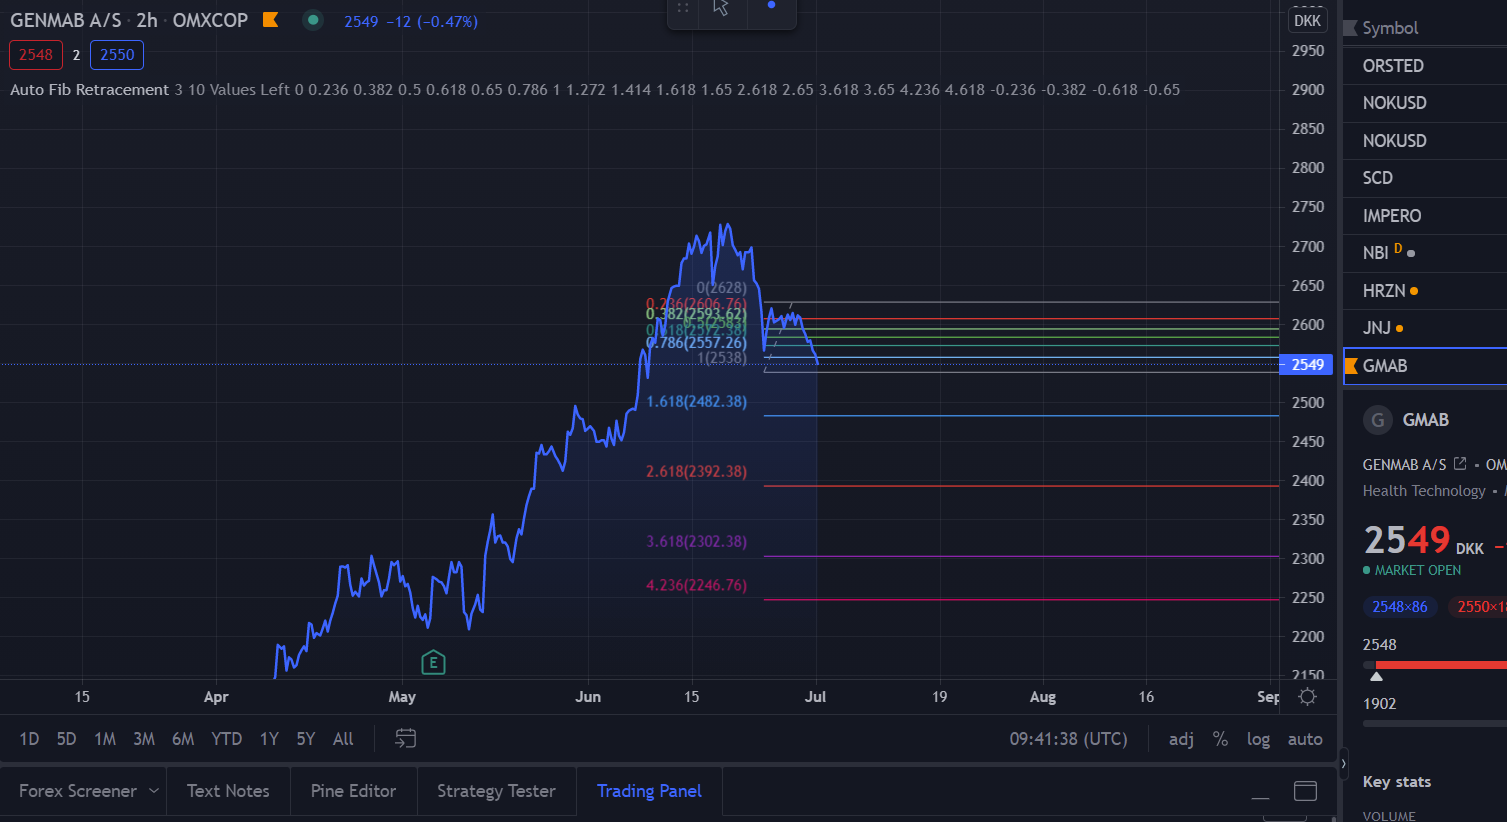Click the 2548 sell price button
The height and width of the screenshot is (822, 1507).
tap(36, 55)
